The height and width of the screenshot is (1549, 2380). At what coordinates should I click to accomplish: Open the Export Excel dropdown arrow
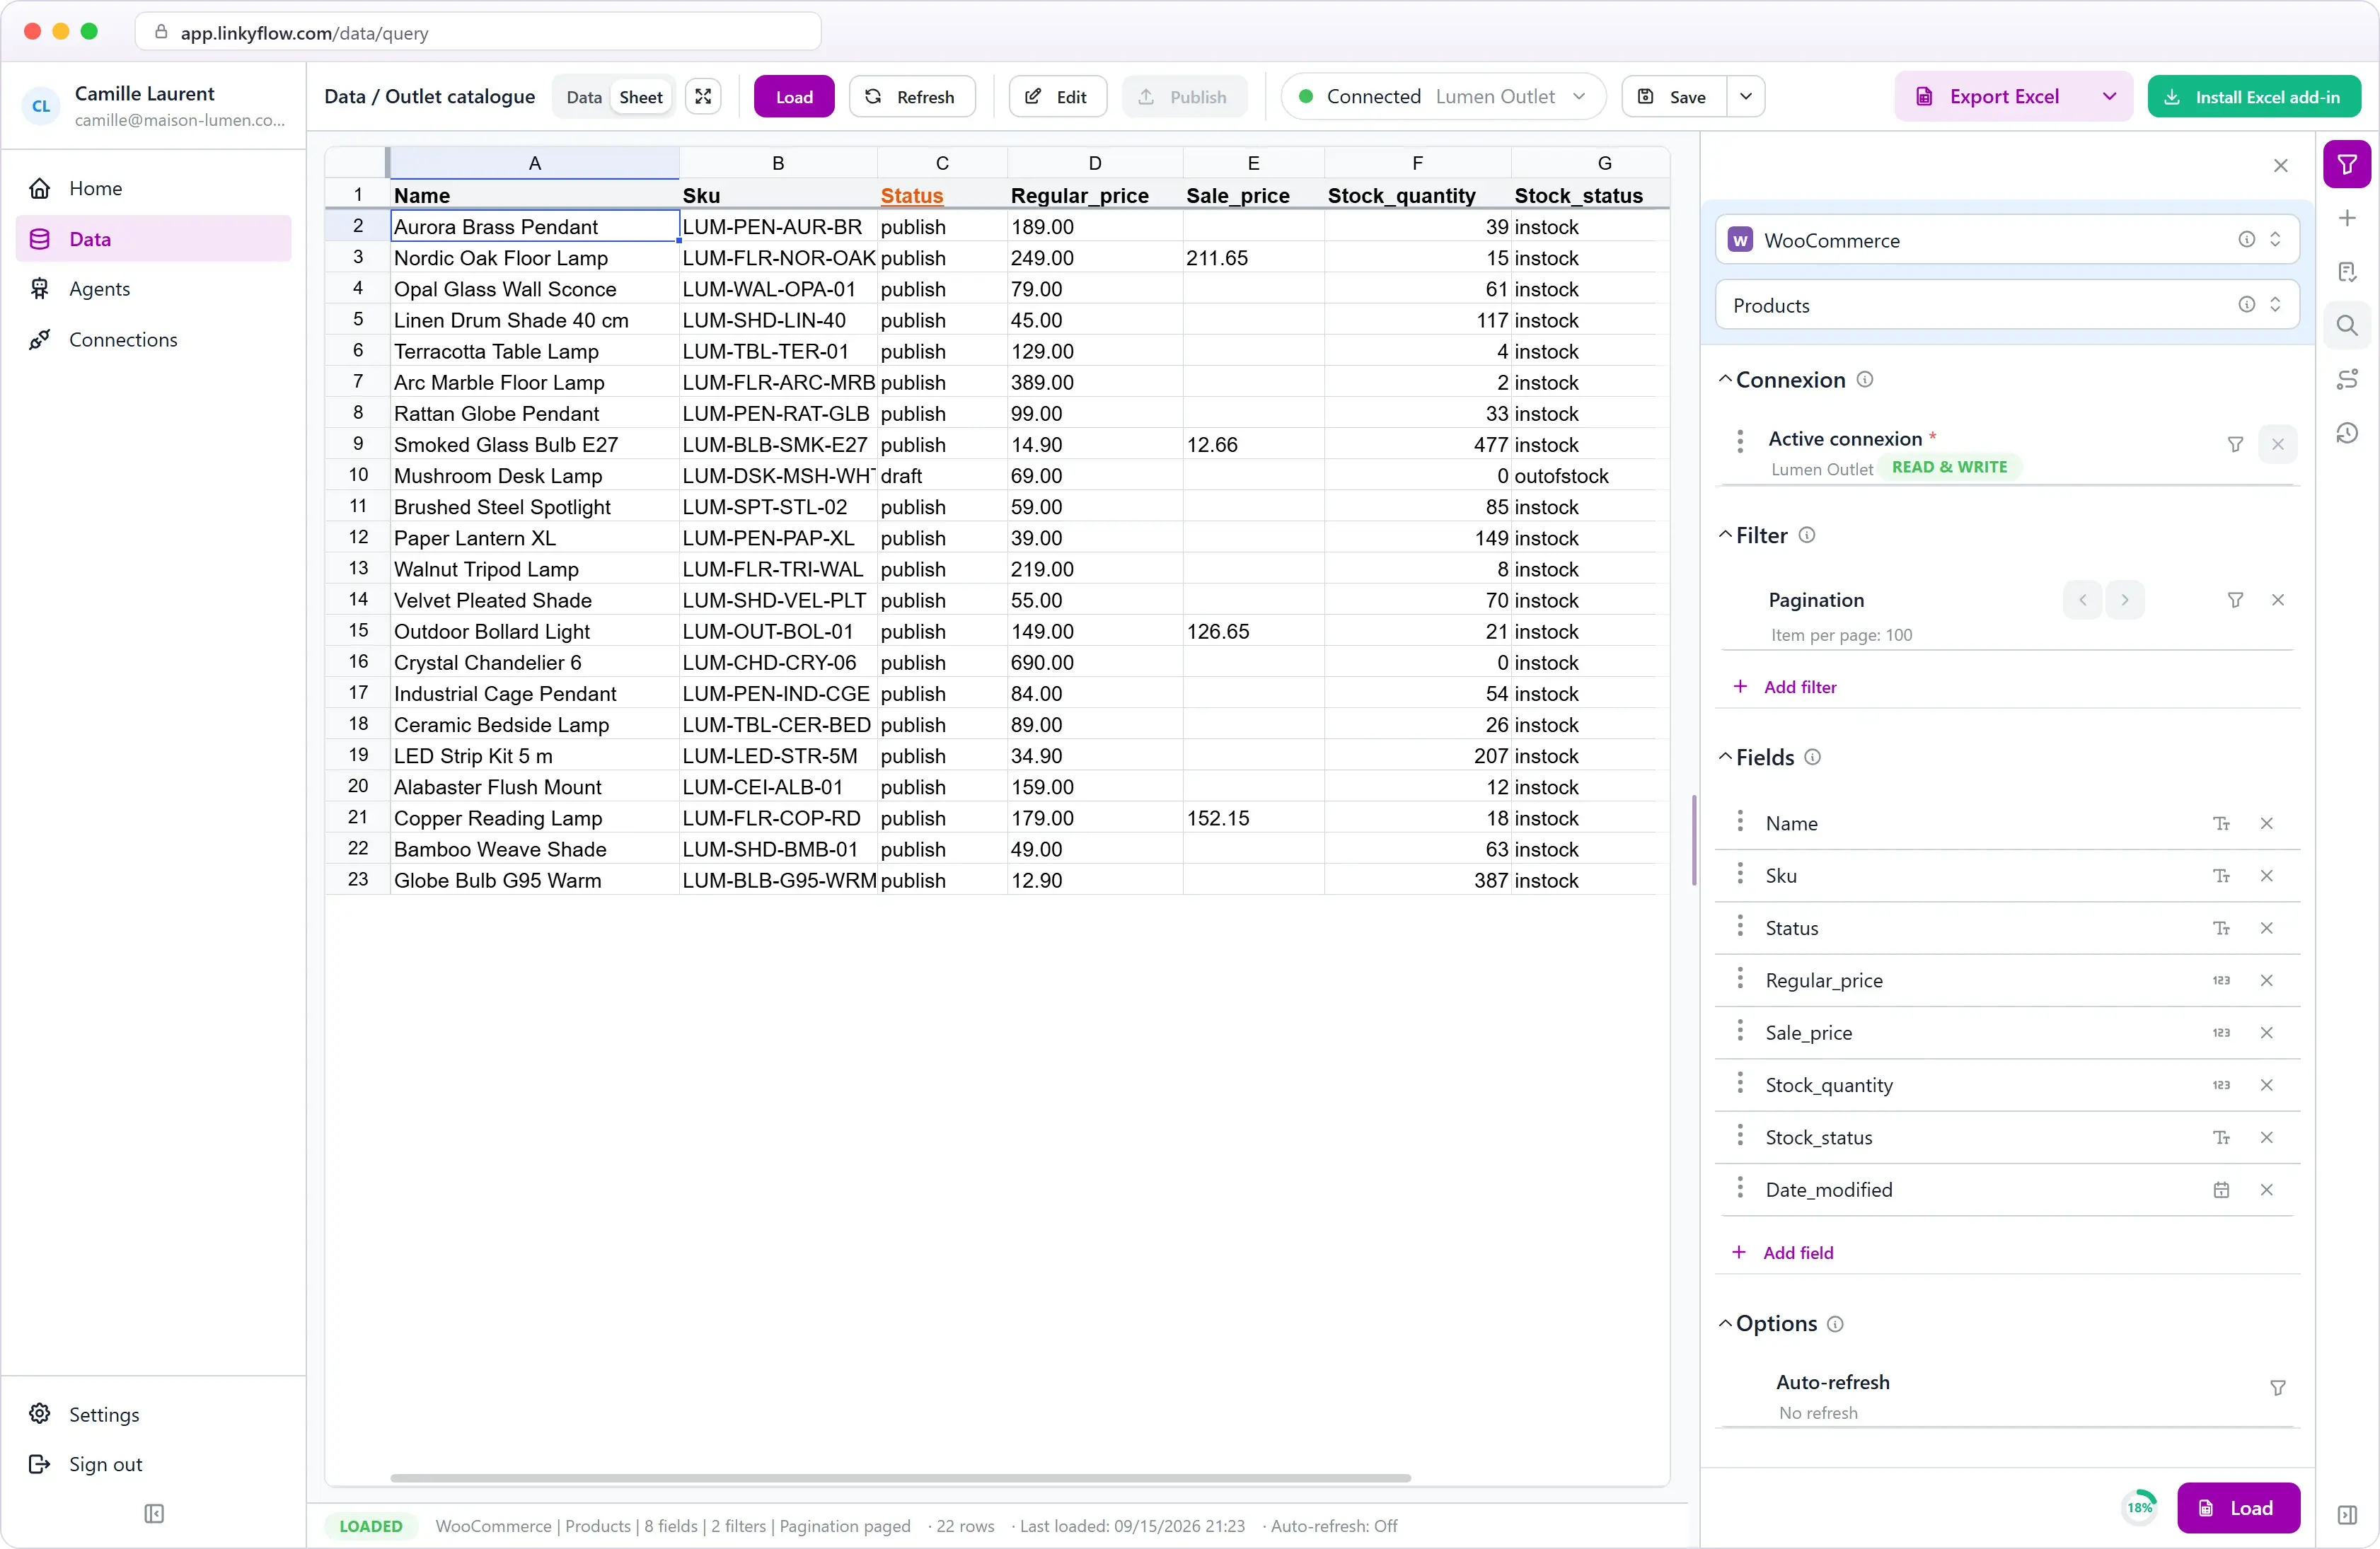(x=2109, y=96)
